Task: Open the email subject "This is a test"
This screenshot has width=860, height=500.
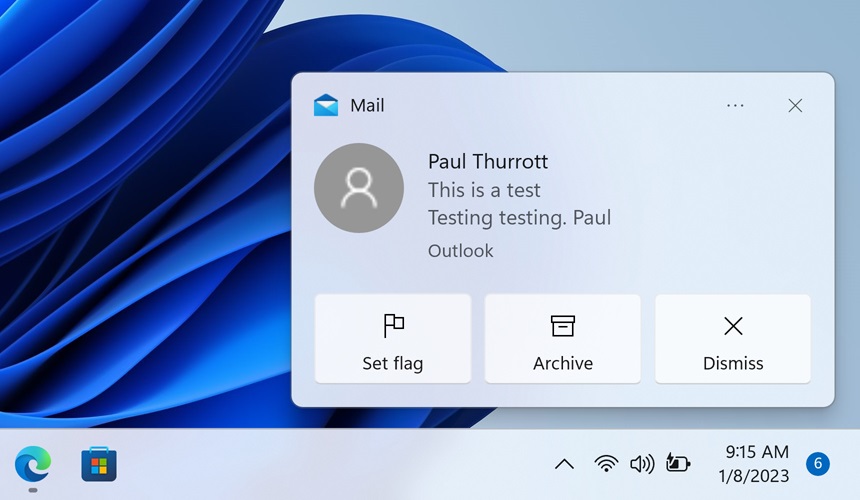Action: (x=484, y=190)
